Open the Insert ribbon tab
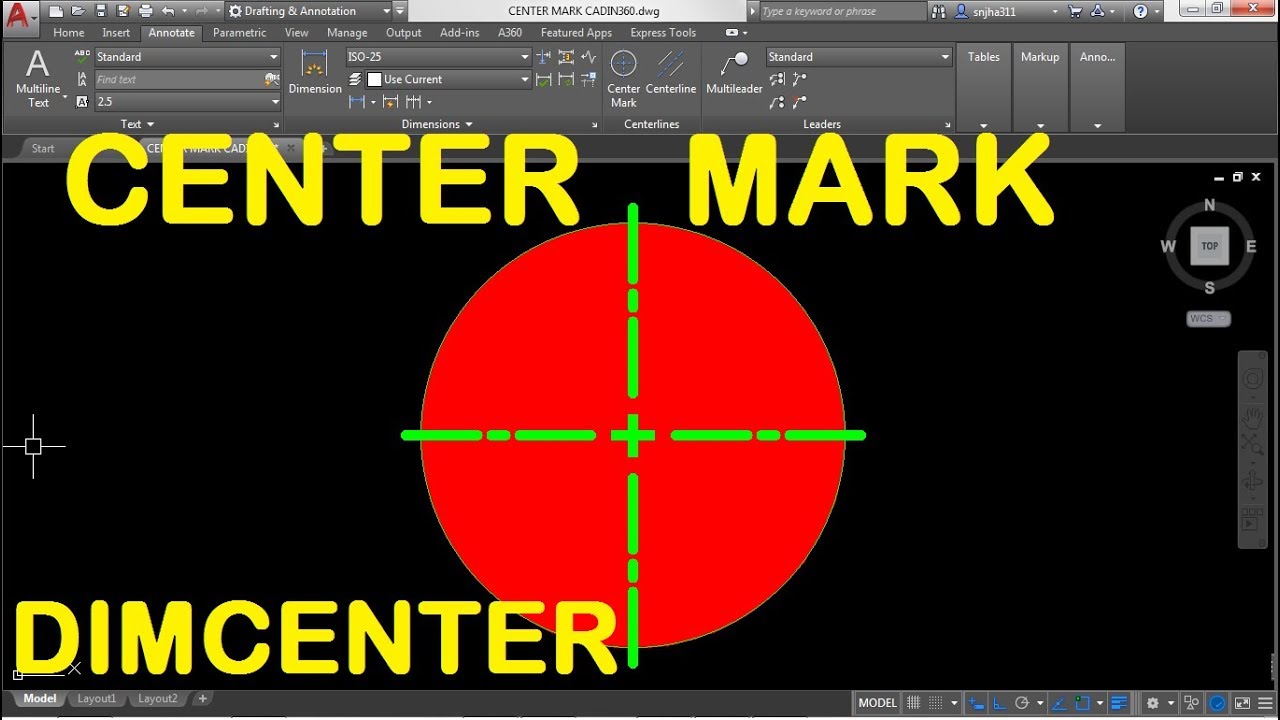 pyautogui.click(x=116, y=33)
